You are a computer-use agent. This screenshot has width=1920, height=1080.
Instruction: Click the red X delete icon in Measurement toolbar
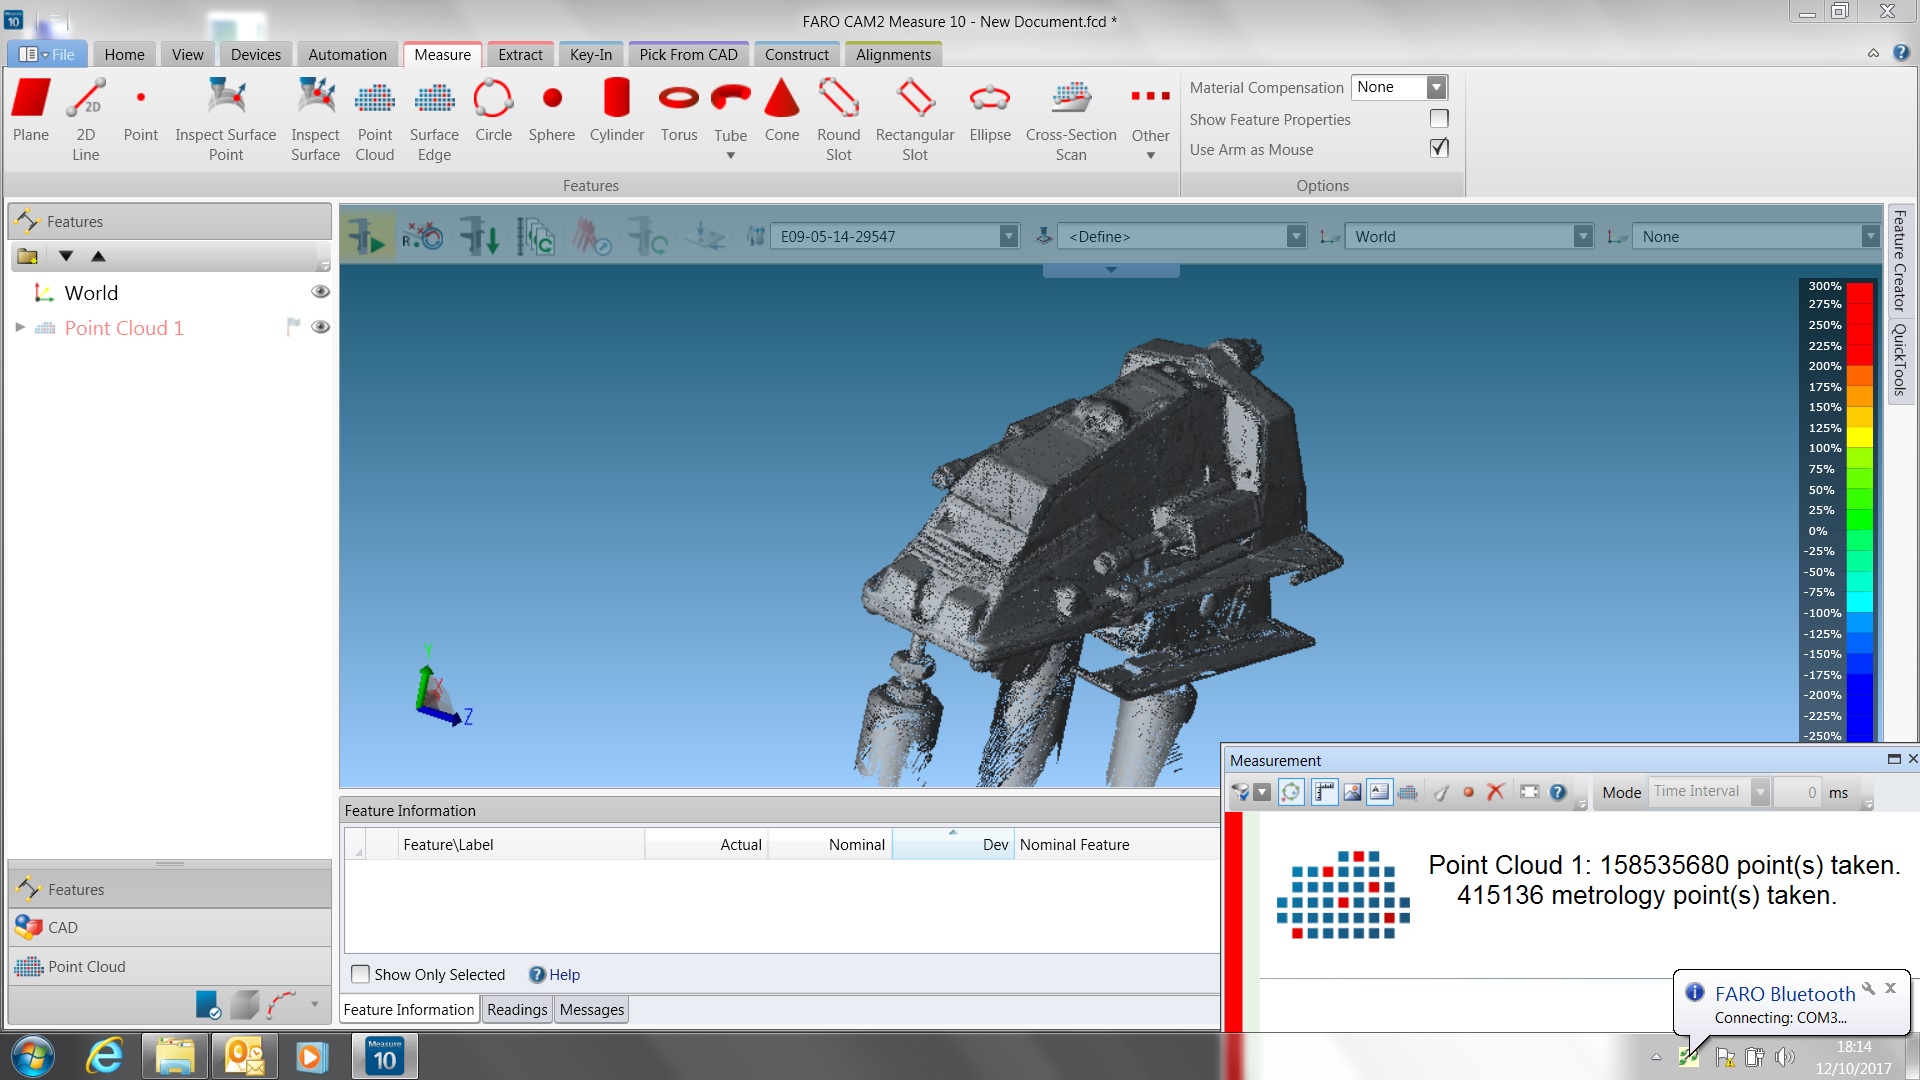point(1496,792)
